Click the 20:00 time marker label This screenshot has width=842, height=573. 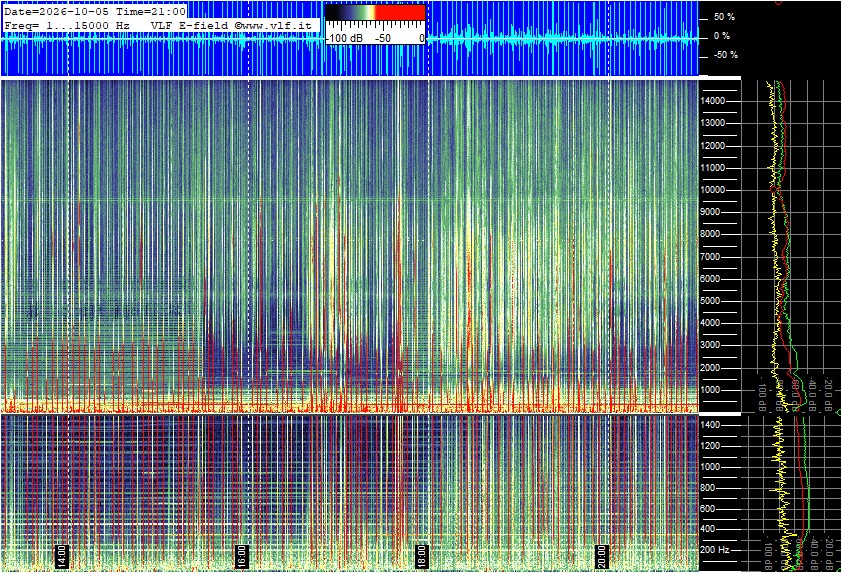tap(601, 556)
